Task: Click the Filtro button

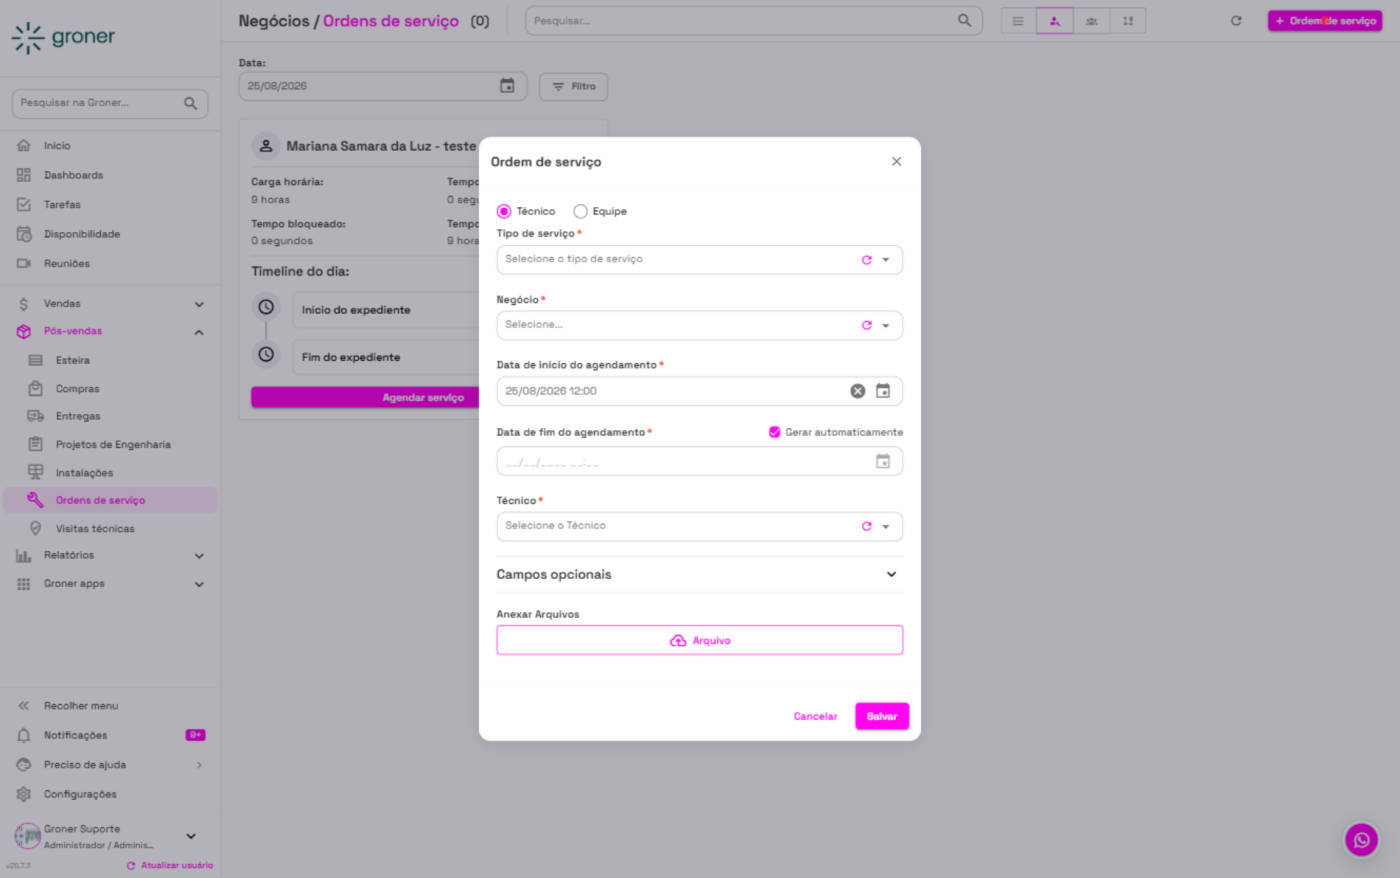Action: point(573,86)
